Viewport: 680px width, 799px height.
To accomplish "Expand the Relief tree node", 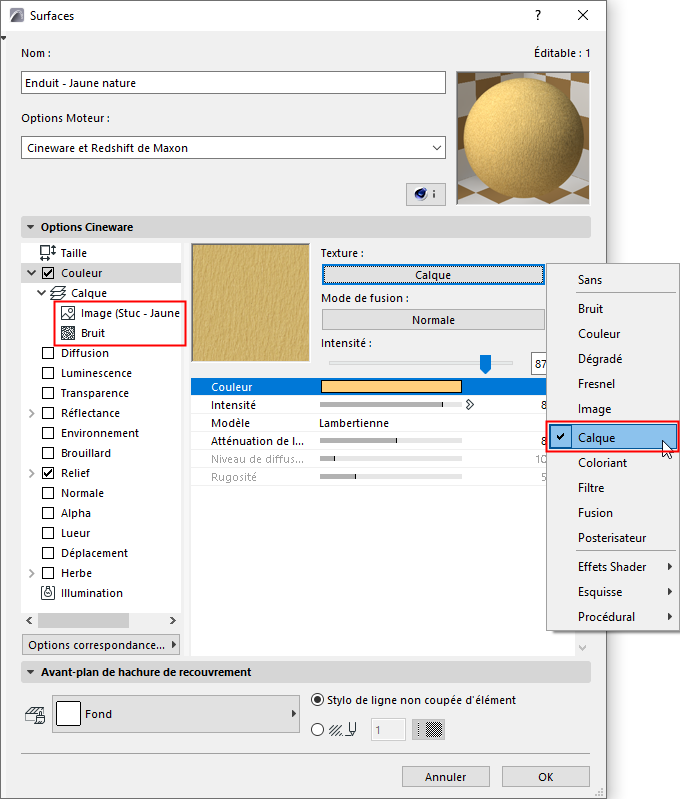I will (32, 473).
